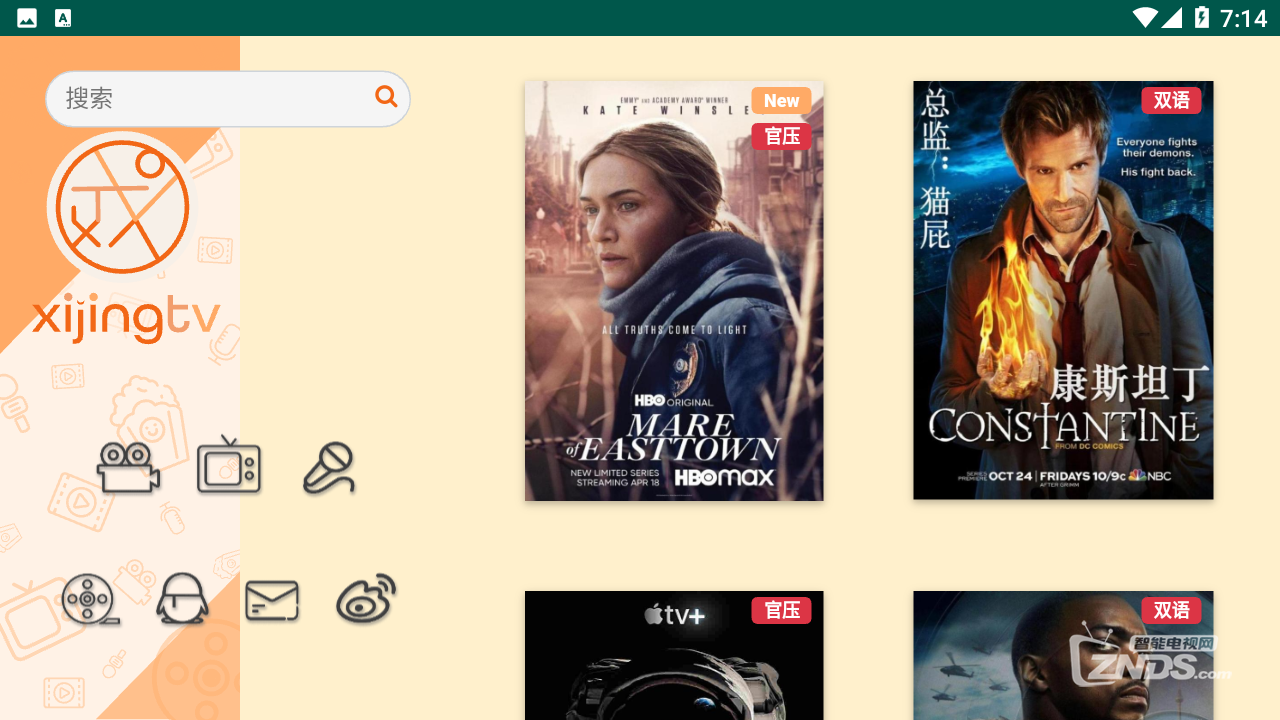
Task: Focus the 搜索 search field
Action: [228, 99]
